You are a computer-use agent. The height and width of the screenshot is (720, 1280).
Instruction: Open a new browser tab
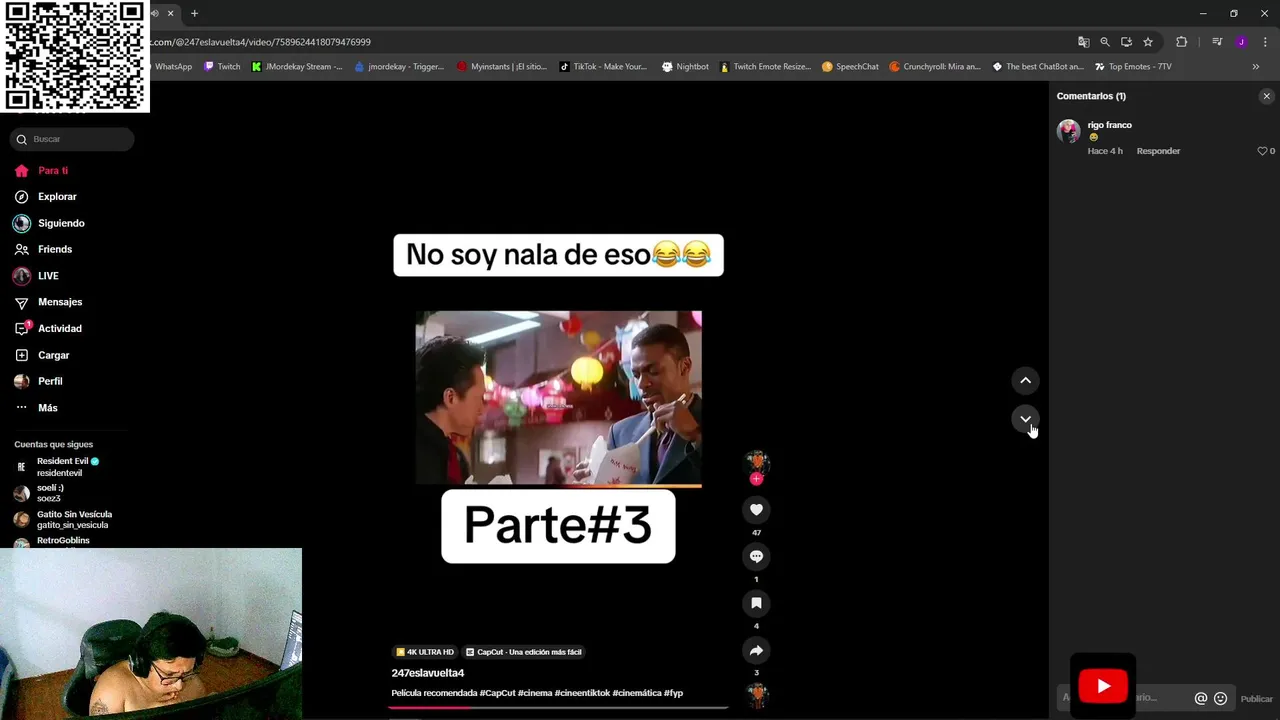pos(194,13)
